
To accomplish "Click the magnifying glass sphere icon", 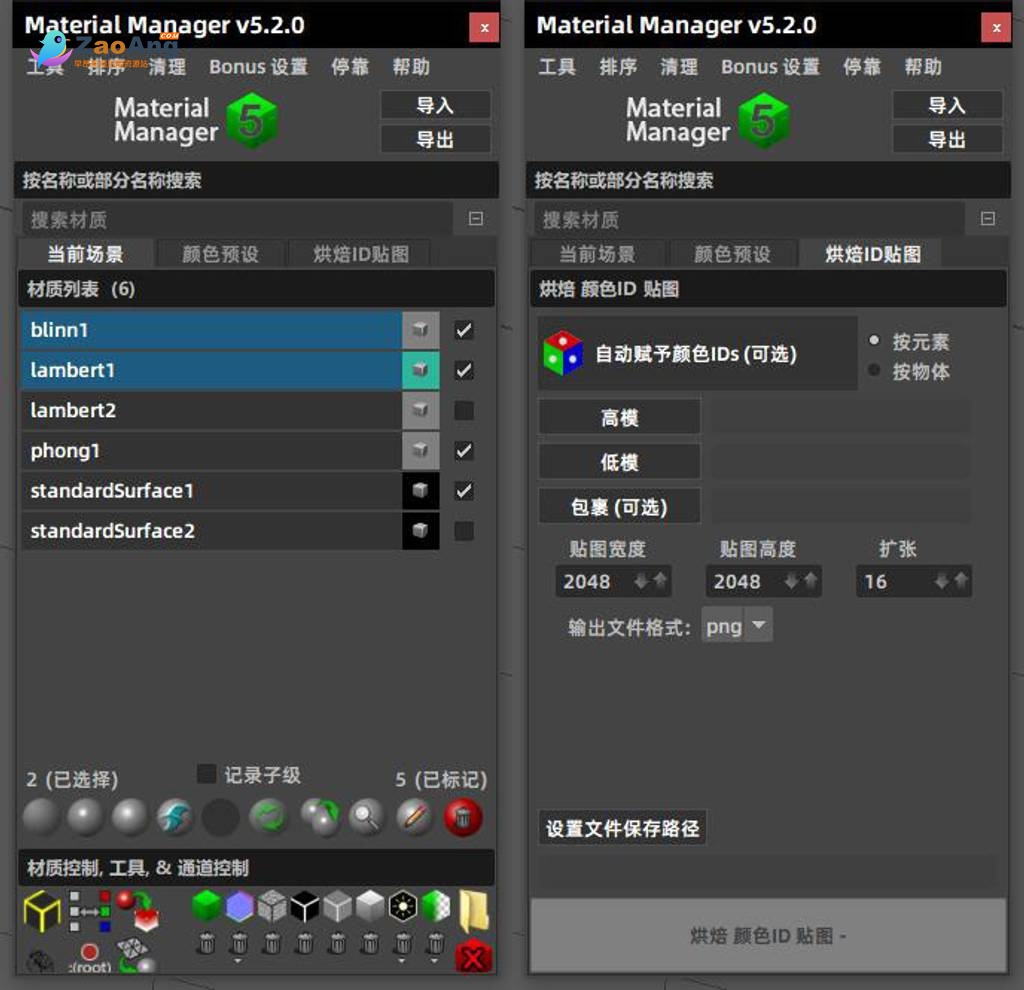I will (367, 816).
